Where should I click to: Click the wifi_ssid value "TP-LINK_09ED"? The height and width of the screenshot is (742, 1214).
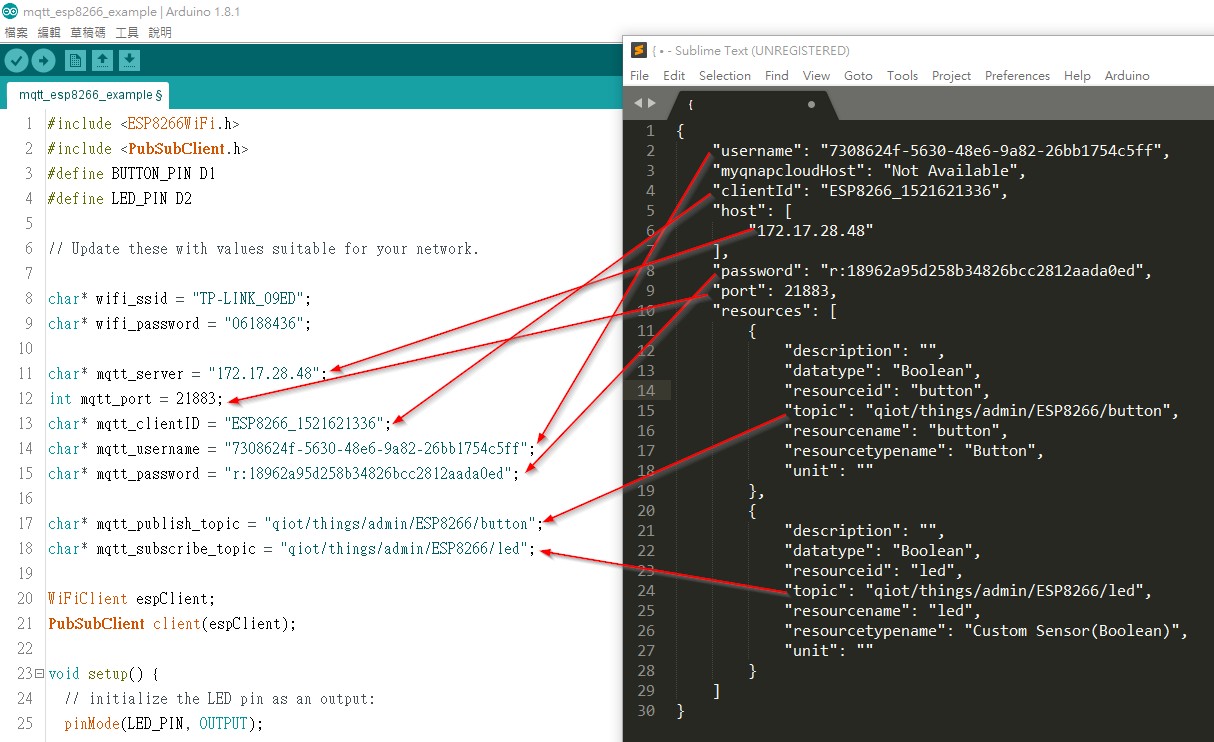(x=249, y=299)
